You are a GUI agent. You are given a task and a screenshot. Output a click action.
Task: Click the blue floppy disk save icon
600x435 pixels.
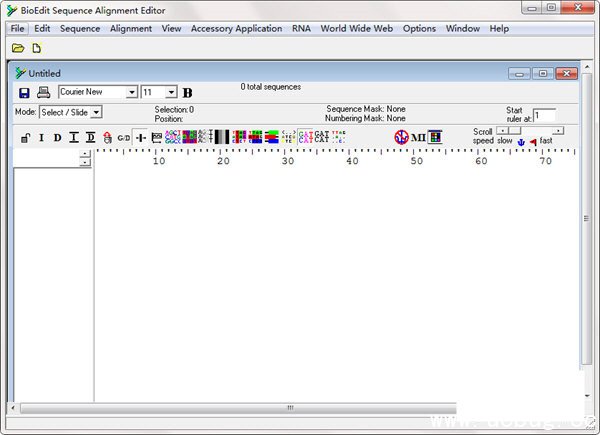click(24, 92)
